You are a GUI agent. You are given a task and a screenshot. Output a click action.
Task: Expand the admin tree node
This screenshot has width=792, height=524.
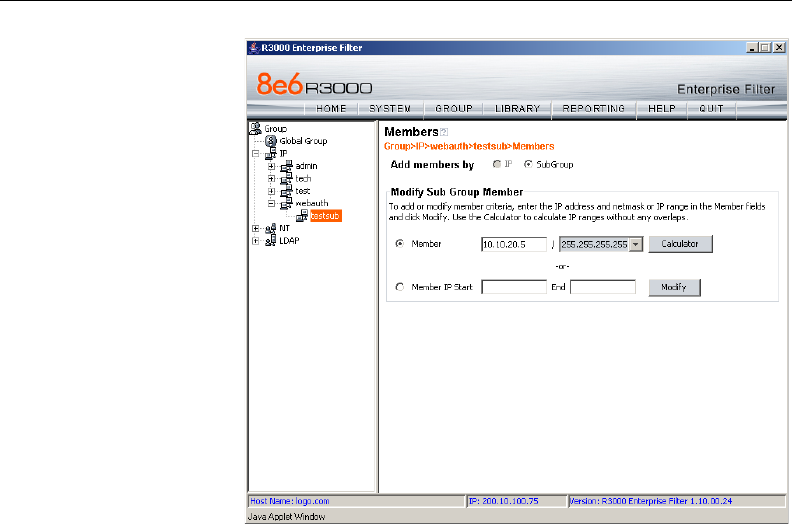[x=272, y=166]
